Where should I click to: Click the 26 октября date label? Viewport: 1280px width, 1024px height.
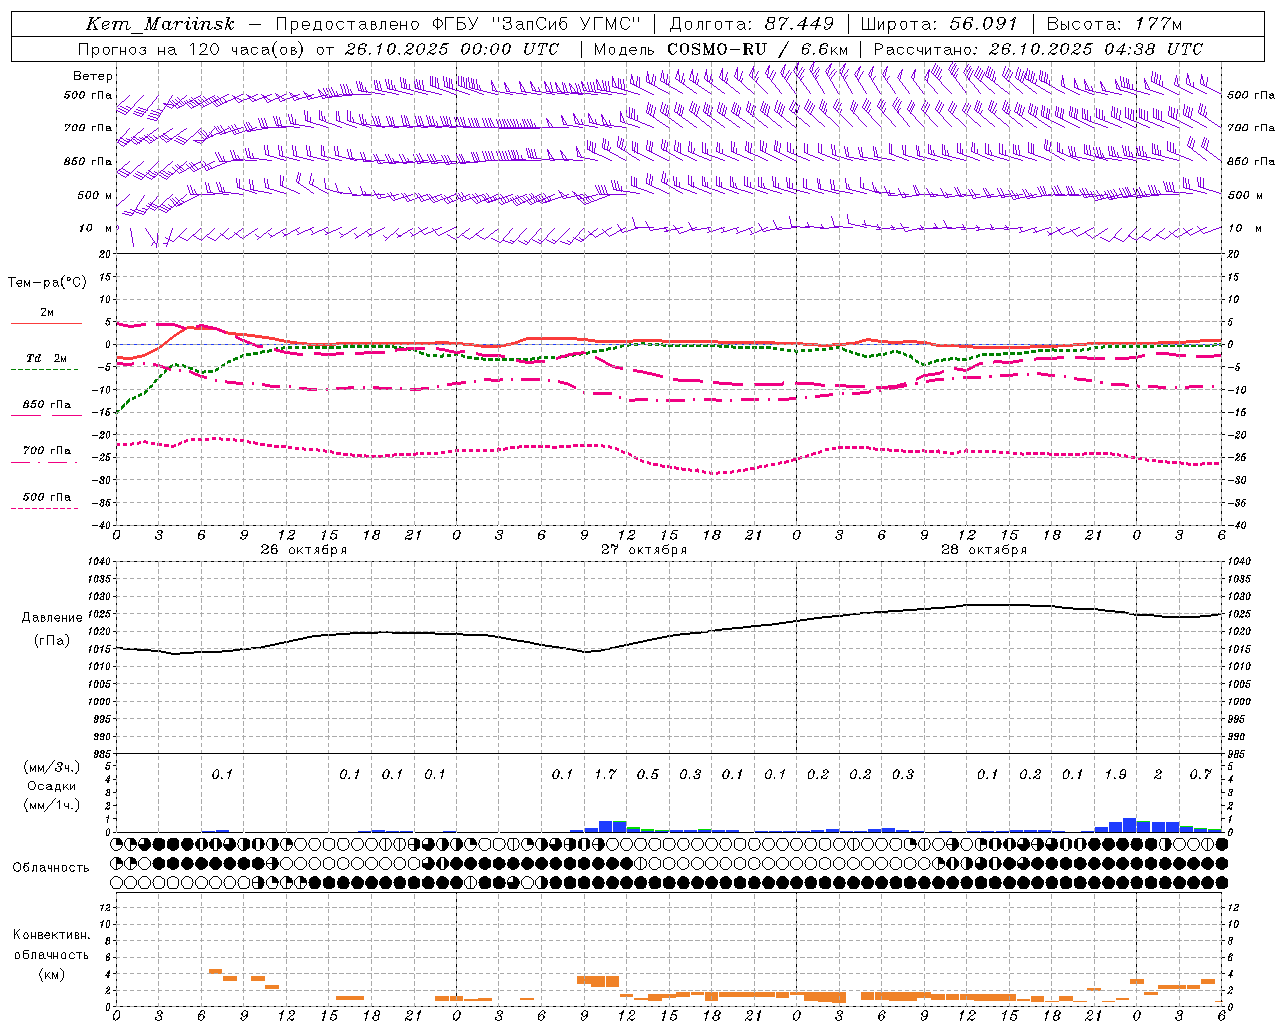304,549
